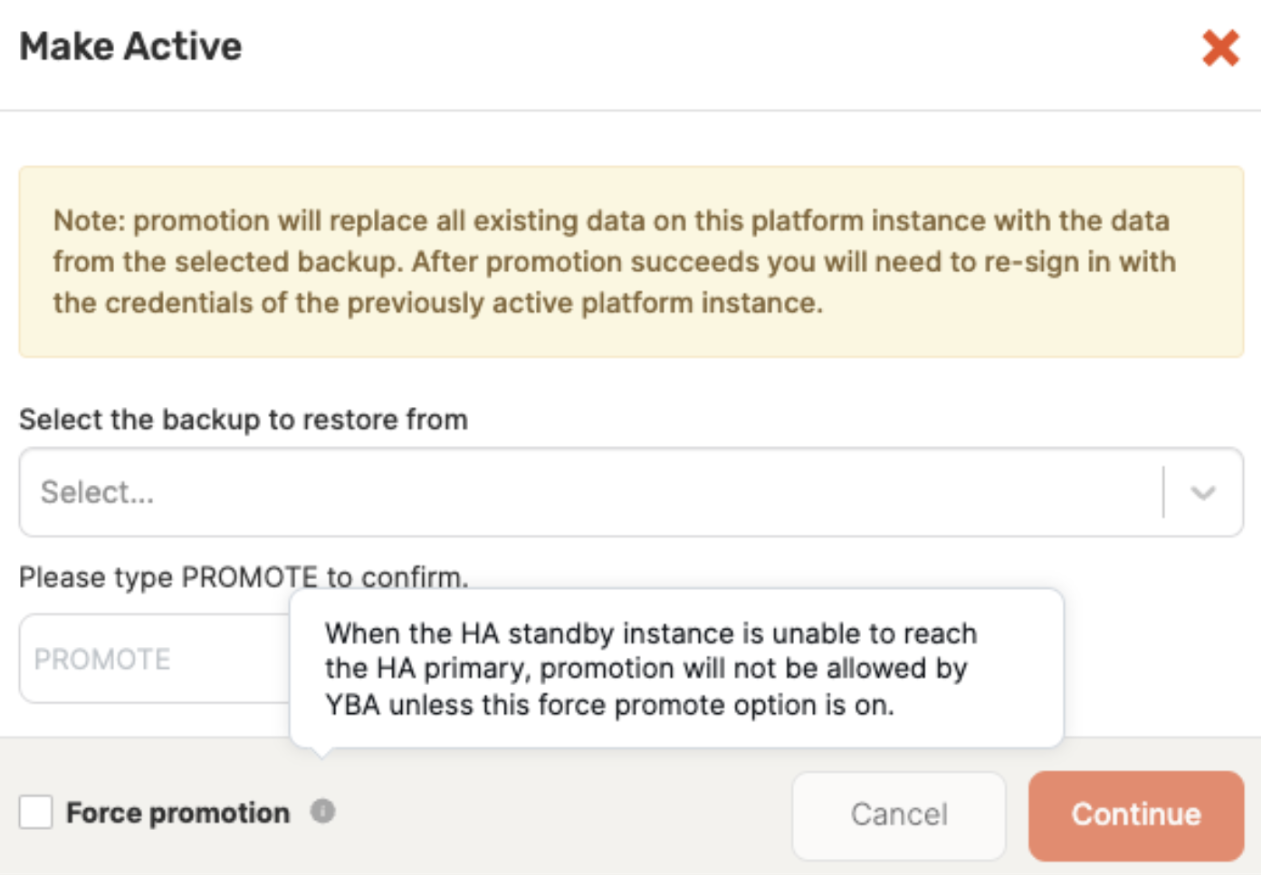
Task: Click the Select... placeholder in the backup field
Action: [x=97, y=492]
